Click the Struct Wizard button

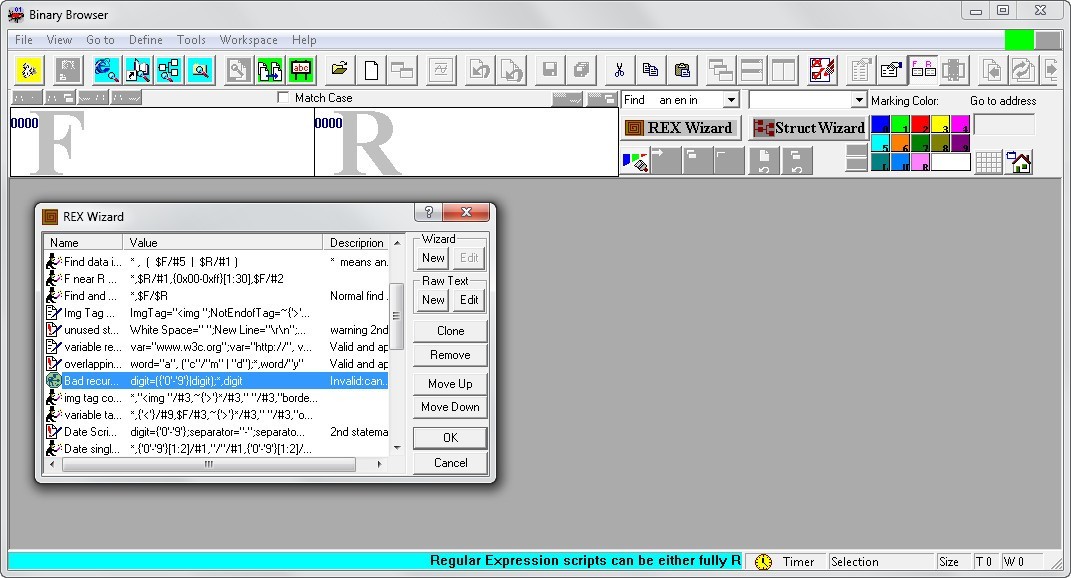[x=809, y=128]
